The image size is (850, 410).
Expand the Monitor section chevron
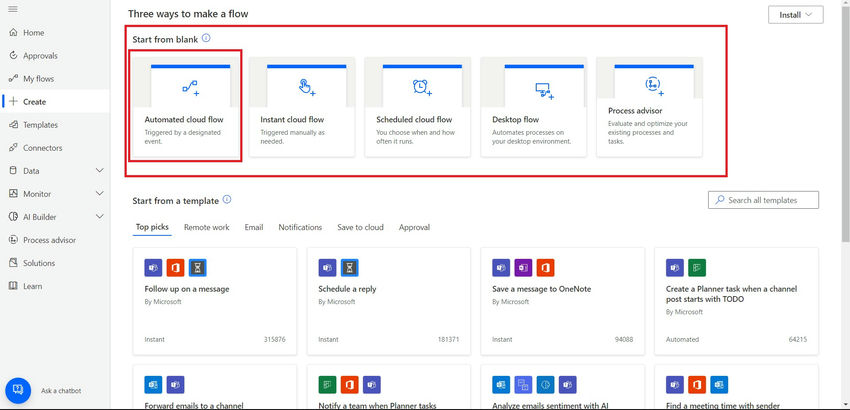click(99, 194)
